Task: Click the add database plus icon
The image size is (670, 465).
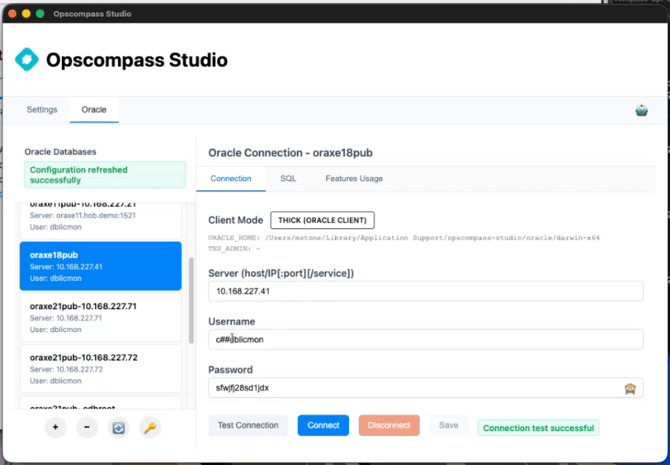Action: 56,427
